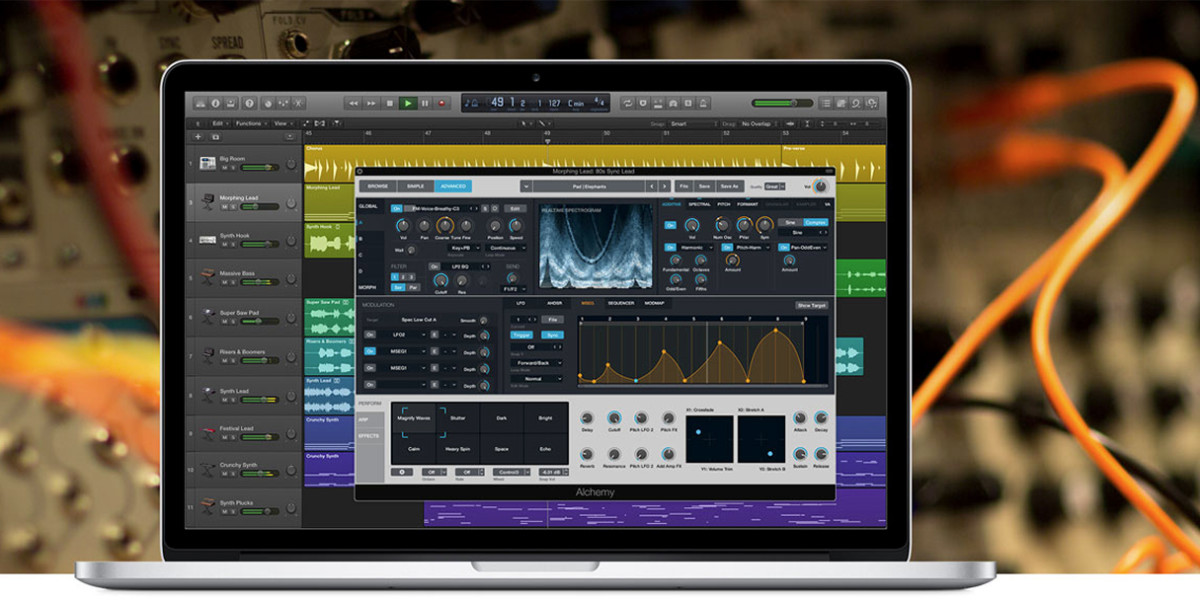Click the Alchemy master Vol knob
The height and width of the screenshot is (600, 1200).
pos(820,186)
